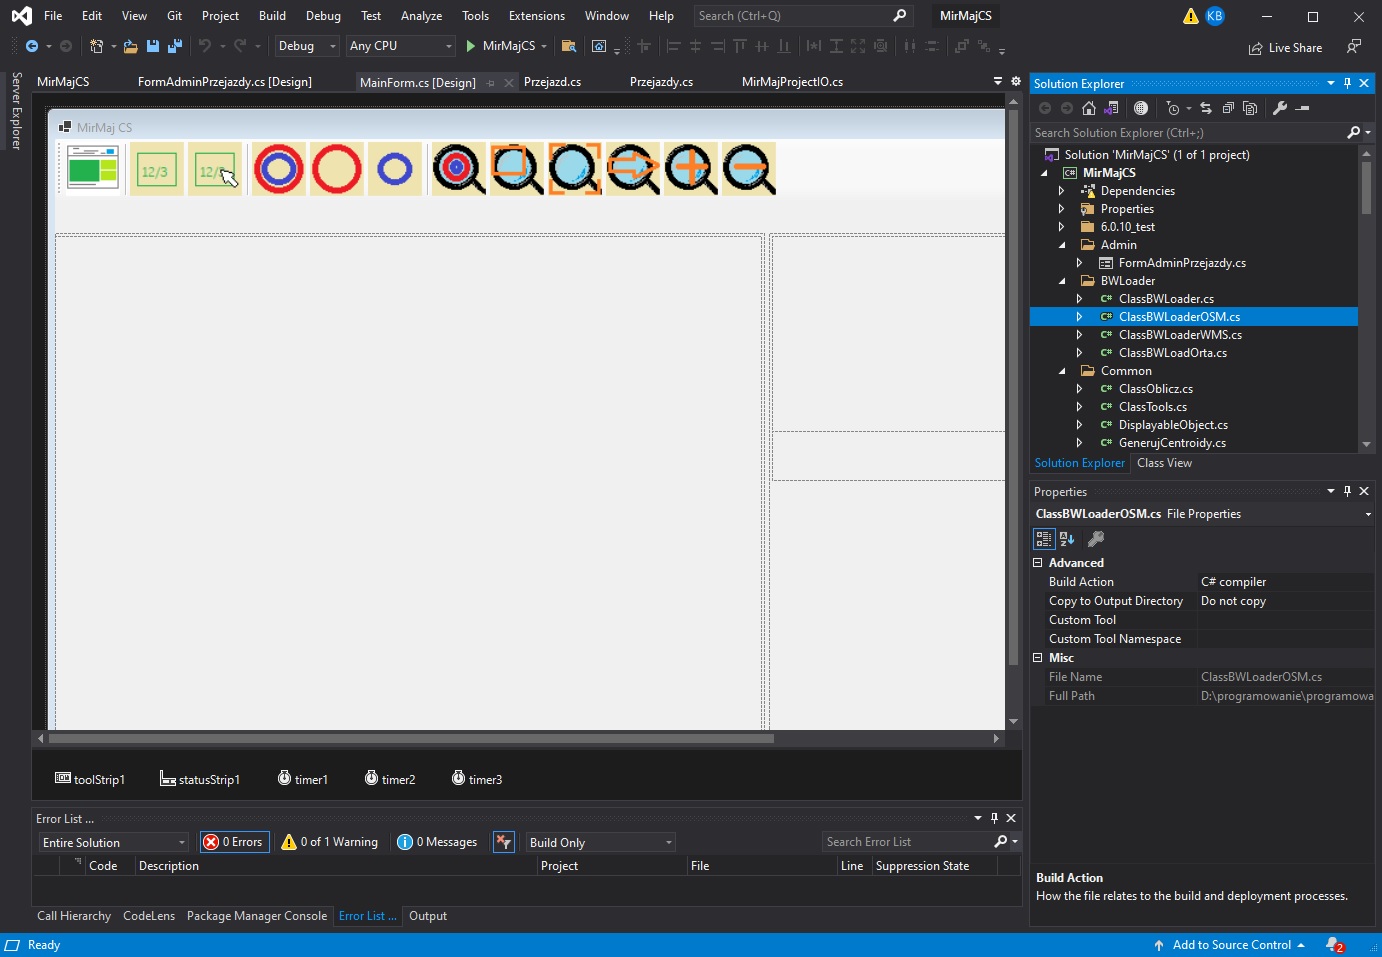Open Debug configuration dropdown
Viewport: 1382px width, 957px height.
tap(307, 46)
